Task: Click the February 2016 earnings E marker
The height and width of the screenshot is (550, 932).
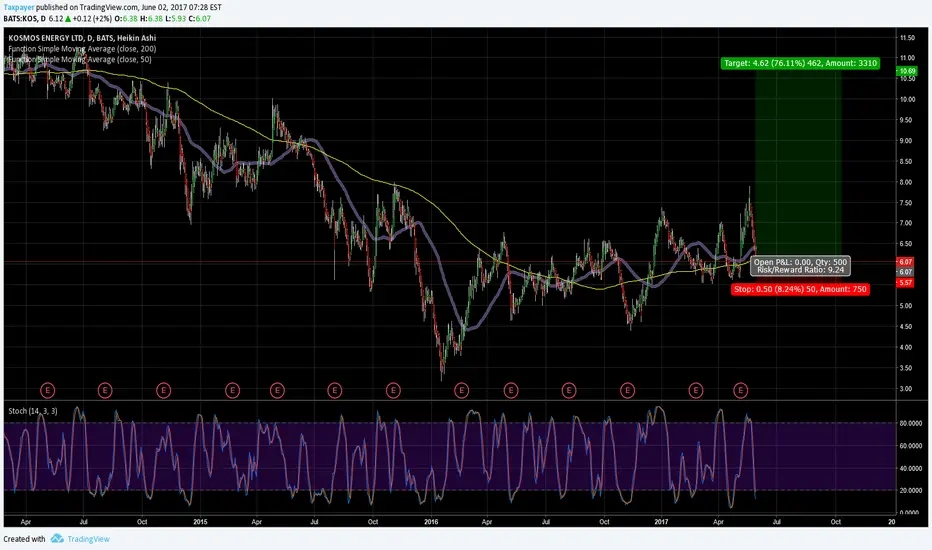Action: pos(461,391)
